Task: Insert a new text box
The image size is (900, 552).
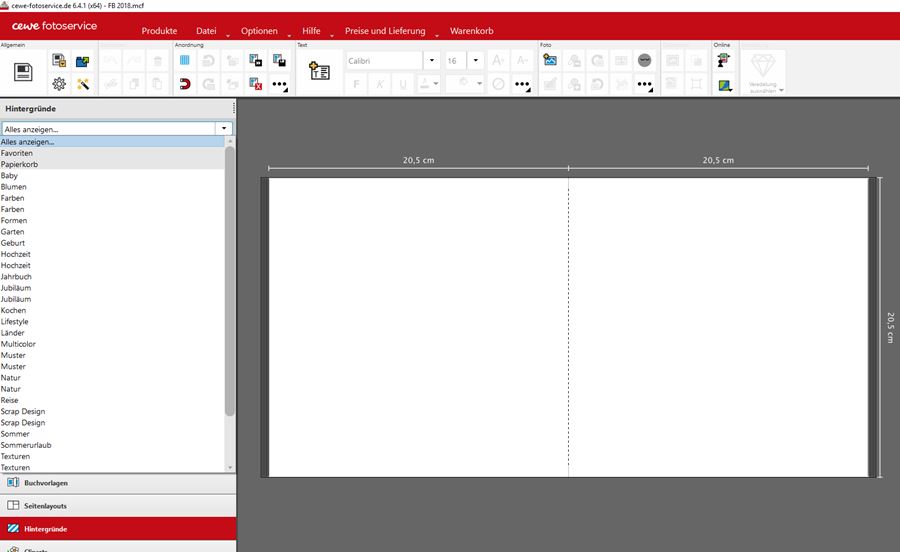Action: (x=320, y=72)
